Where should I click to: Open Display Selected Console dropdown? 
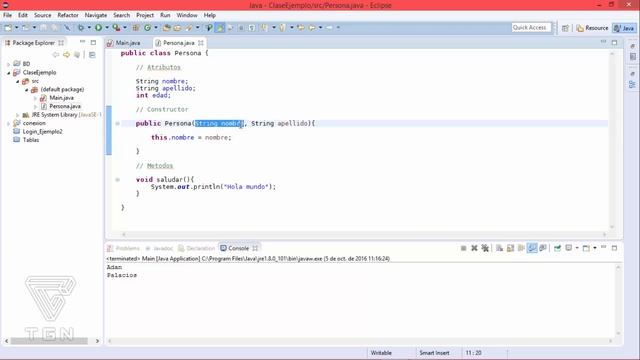(x=577, y=248)
